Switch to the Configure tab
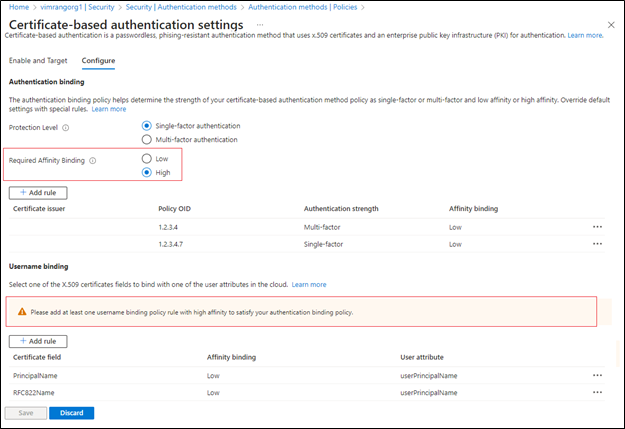 tap(98, 61)
